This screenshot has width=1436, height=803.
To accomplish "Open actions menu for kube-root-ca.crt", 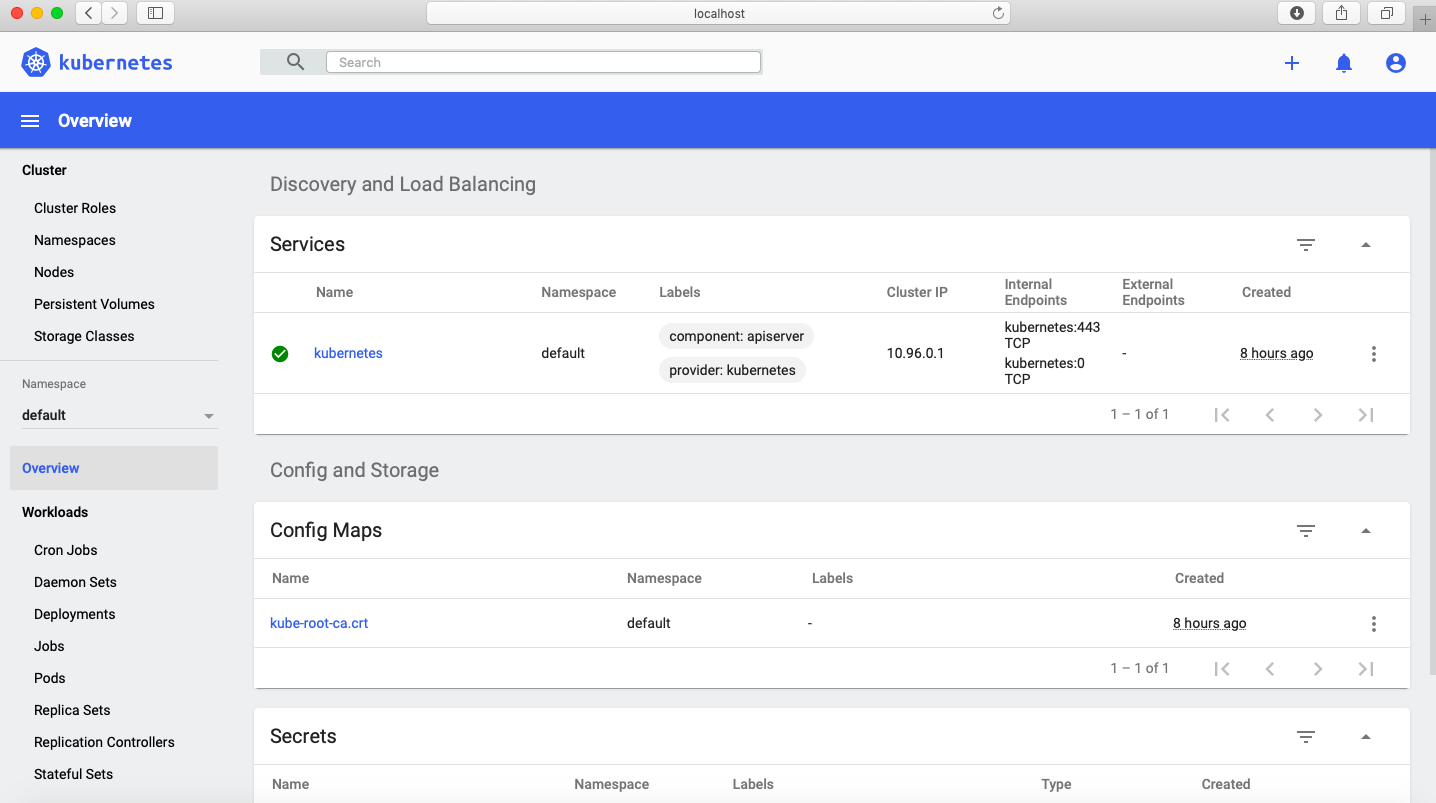I will click(x=1374, y=624).
